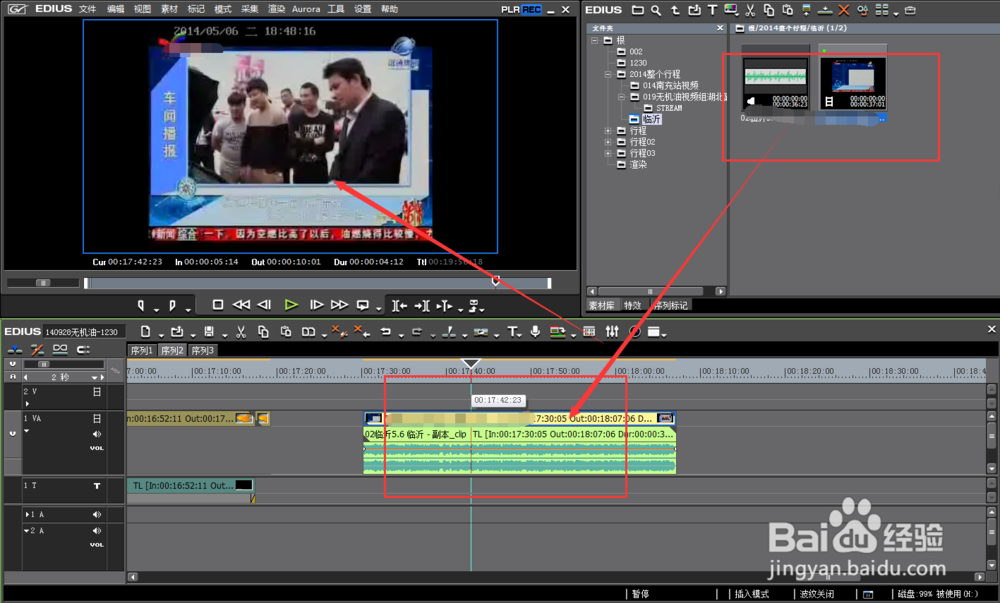The height and width of the screenshot is (603, 1000).
Task: Expand the 行程02 folder node
Action: (x=608, y=142)
